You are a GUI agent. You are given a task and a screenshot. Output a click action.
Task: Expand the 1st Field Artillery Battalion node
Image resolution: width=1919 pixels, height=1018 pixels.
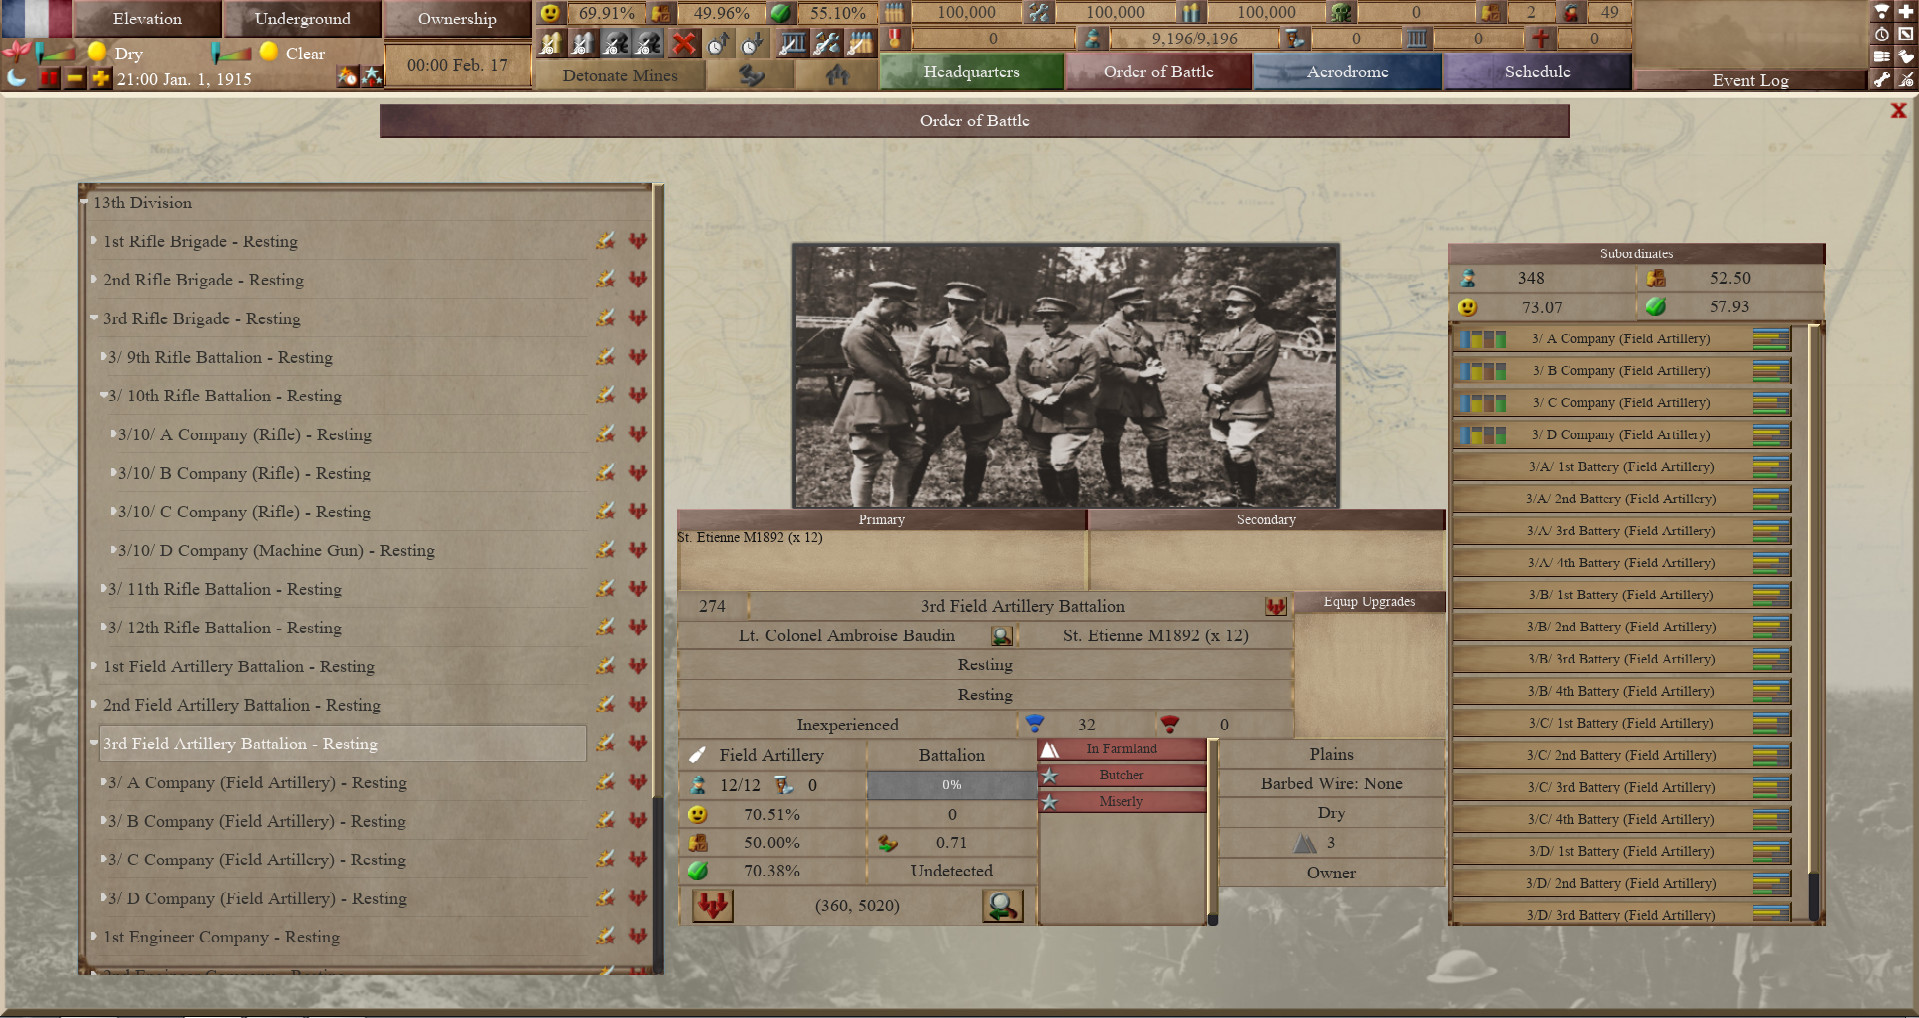pyautogui.click(x=94, y=666)
